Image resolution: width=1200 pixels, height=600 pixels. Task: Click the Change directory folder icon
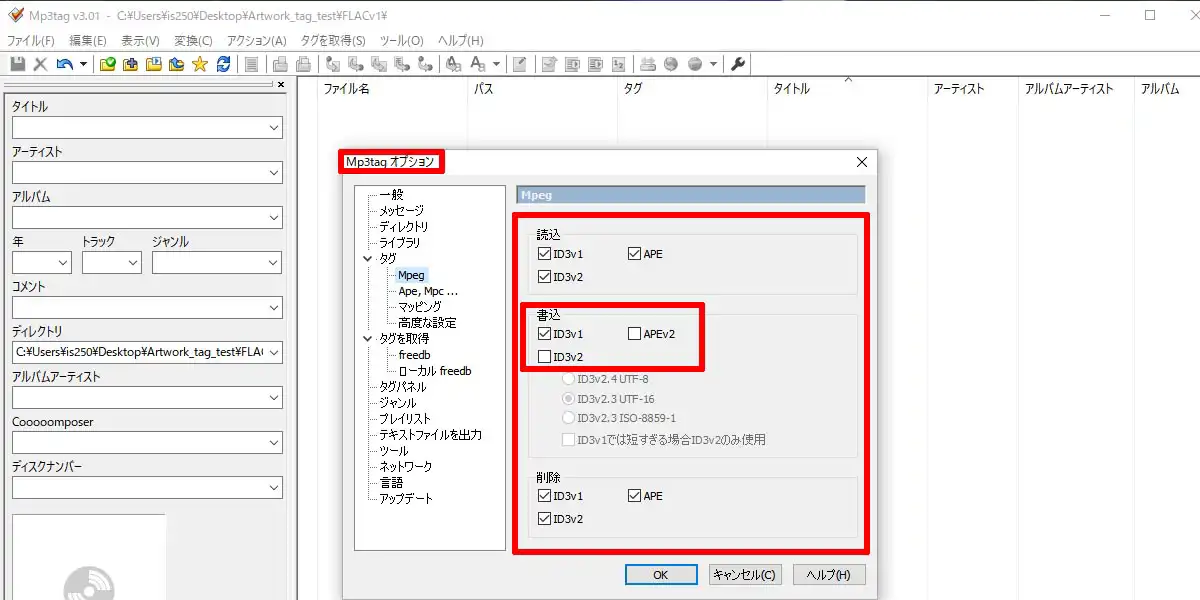(108, 64)
